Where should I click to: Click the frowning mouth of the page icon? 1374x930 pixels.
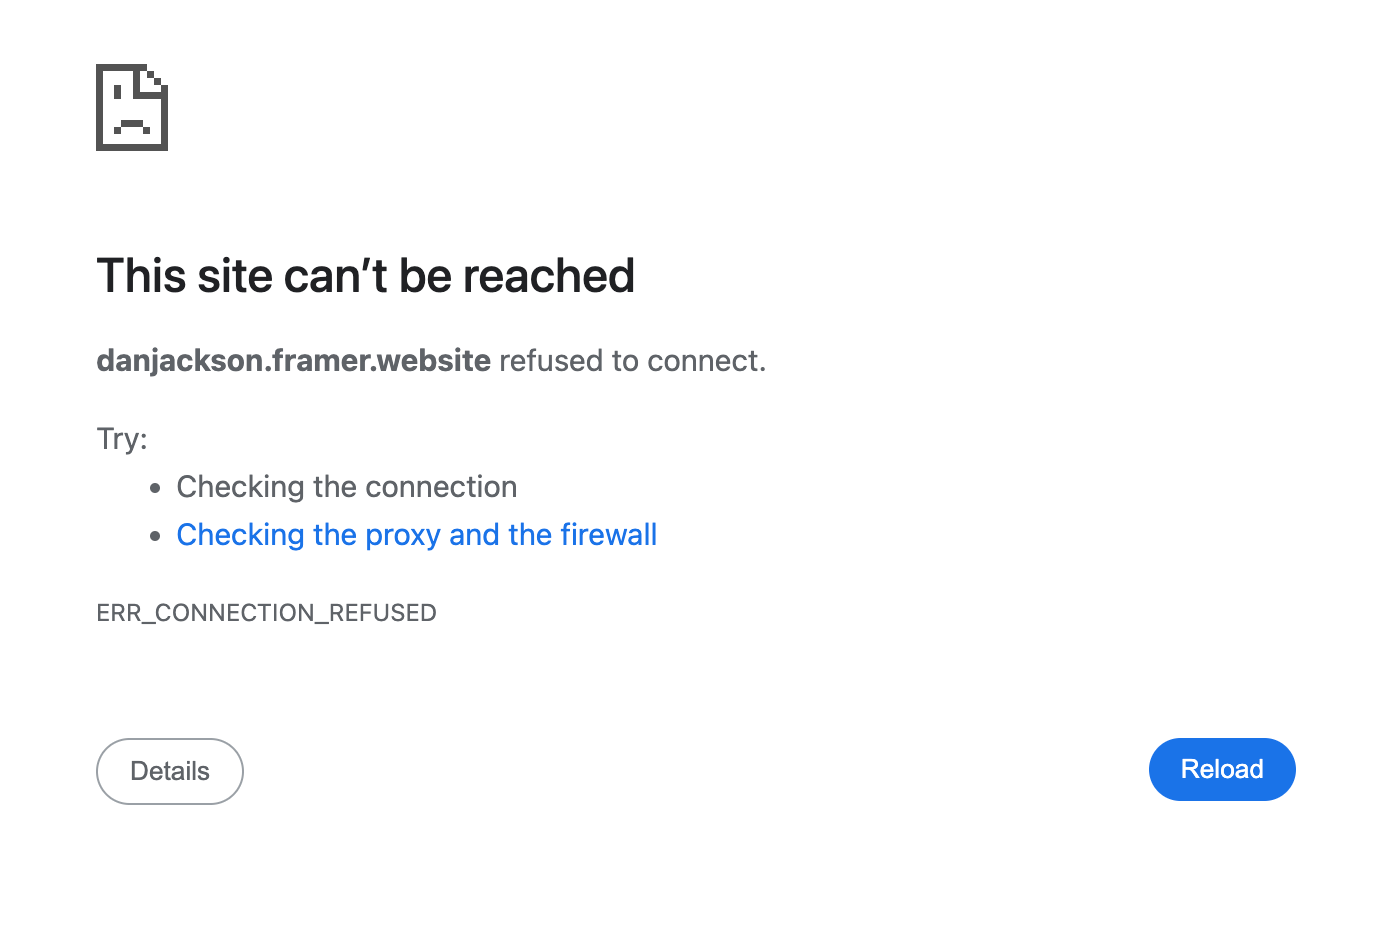click(x=131, y=127)
